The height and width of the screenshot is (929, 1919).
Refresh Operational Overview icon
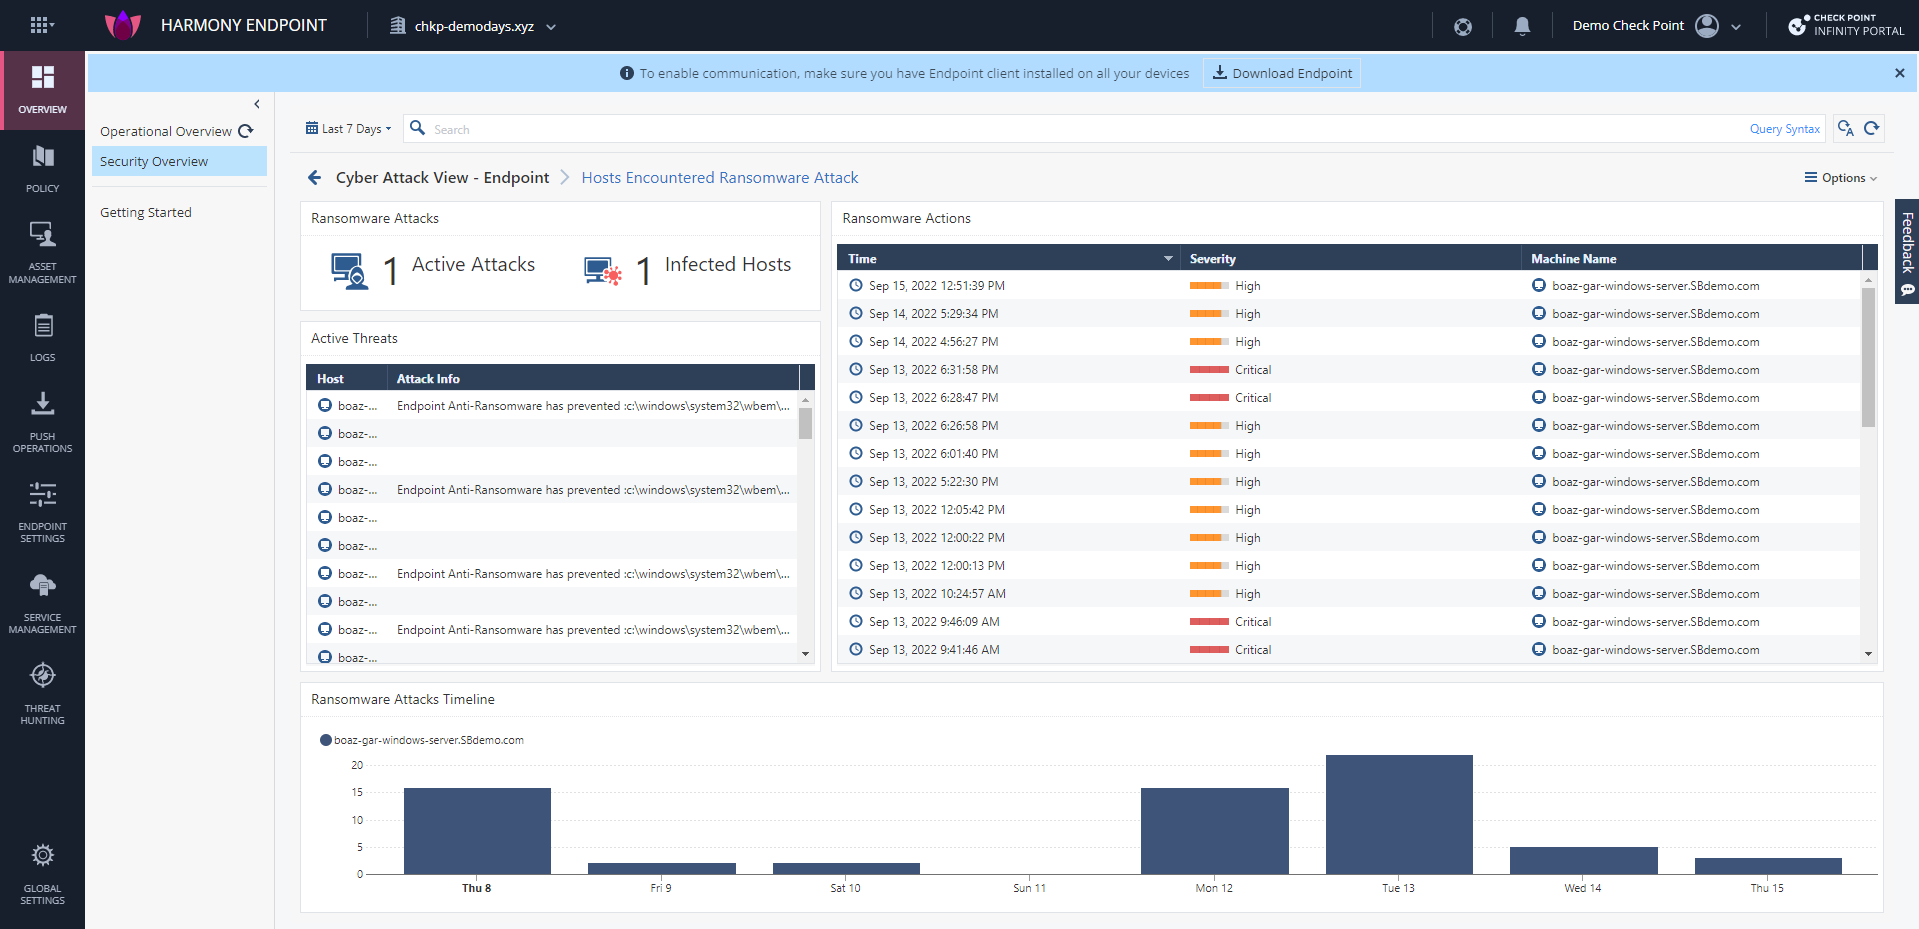(x=246, y=131)
